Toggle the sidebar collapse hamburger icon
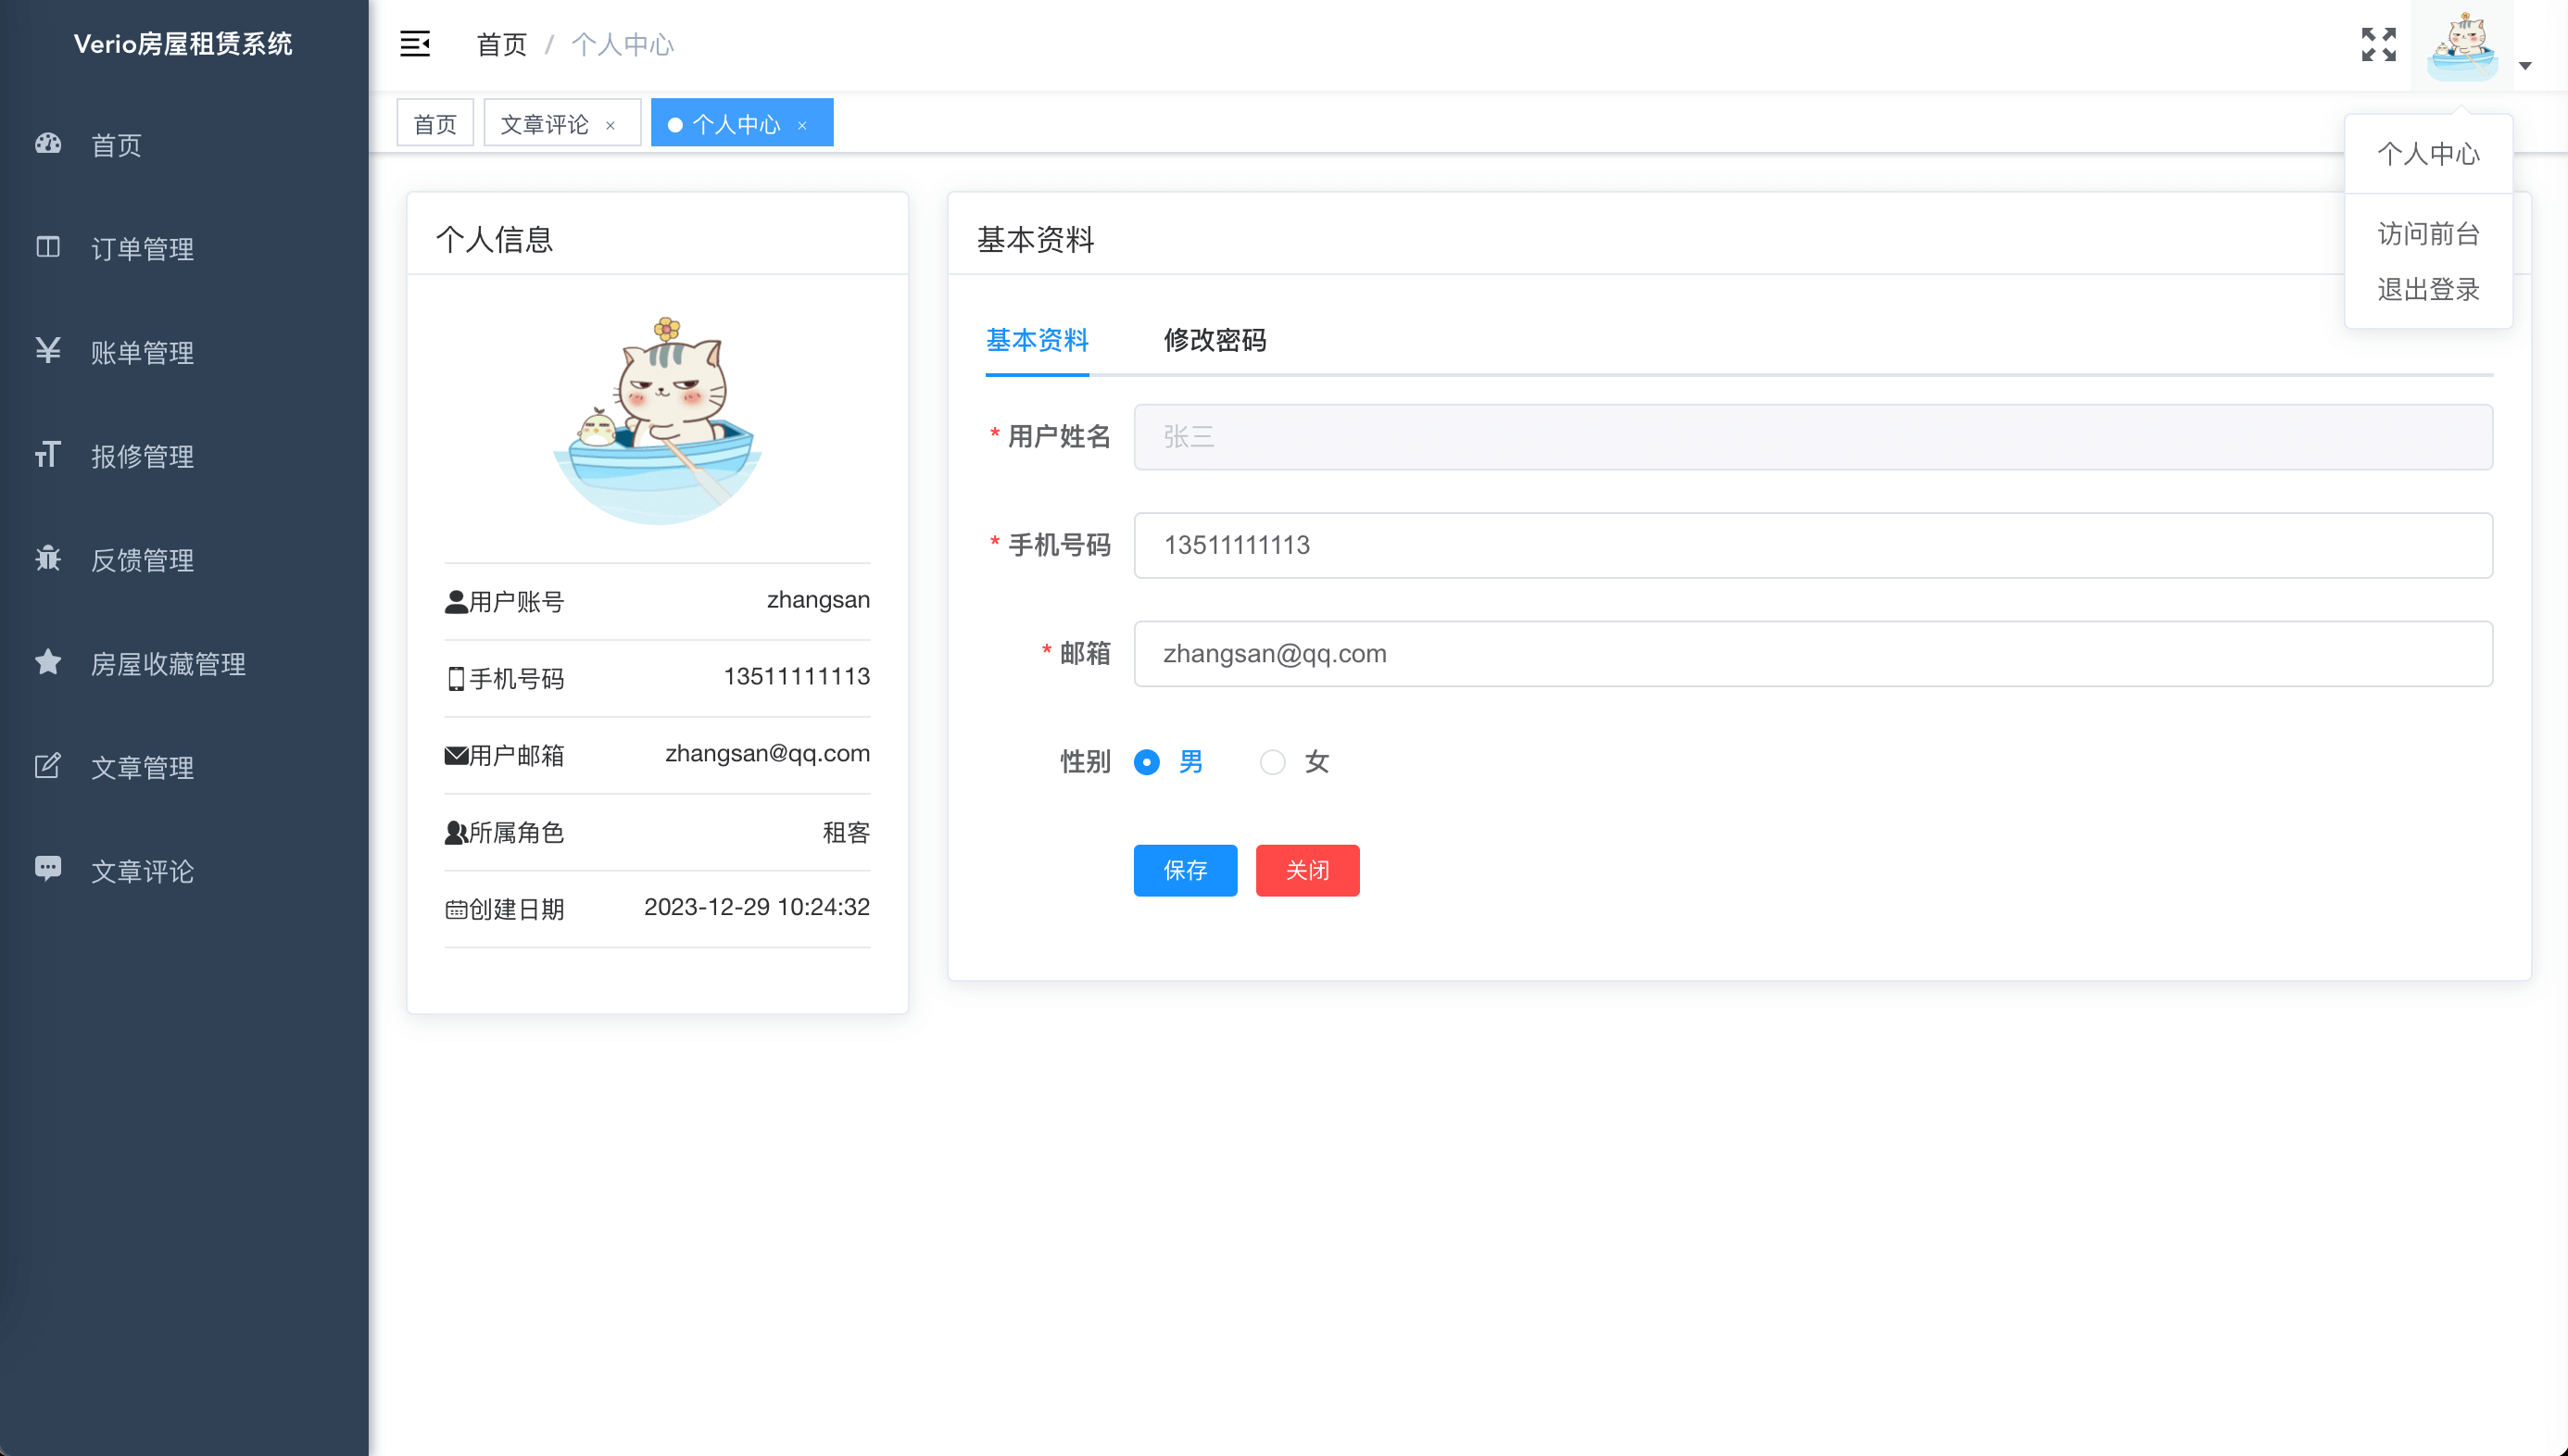The width and height of the screenshot is (2568, 1456). [x=414, y=44]
